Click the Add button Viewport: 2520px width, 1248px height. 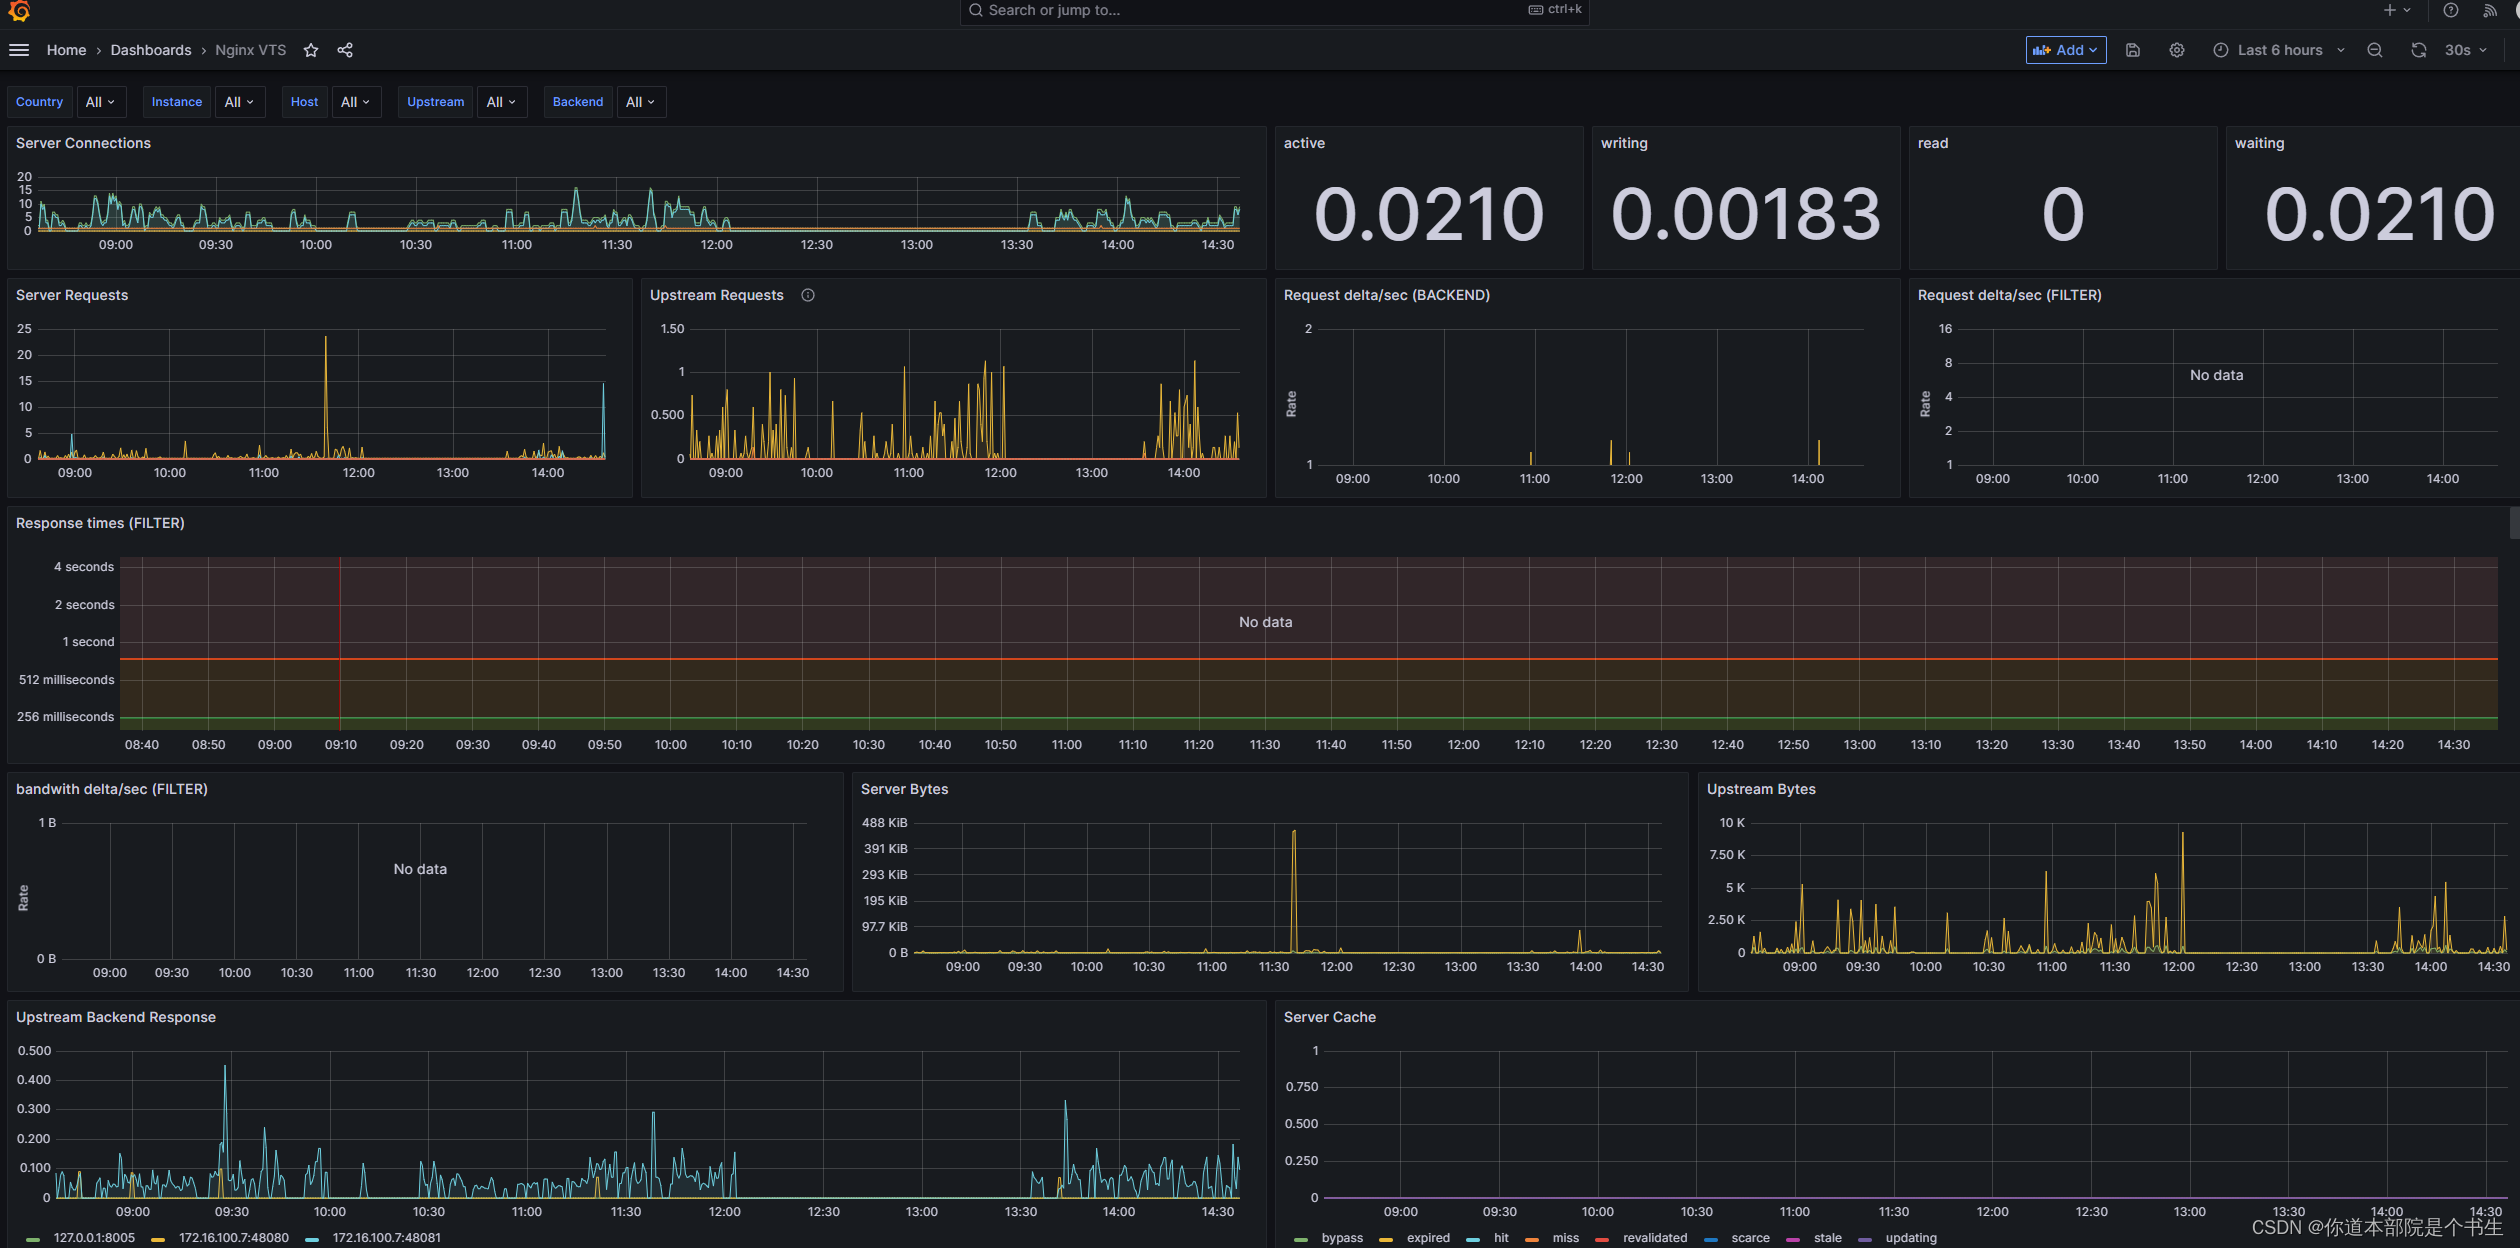click(x=2065, y=50)
